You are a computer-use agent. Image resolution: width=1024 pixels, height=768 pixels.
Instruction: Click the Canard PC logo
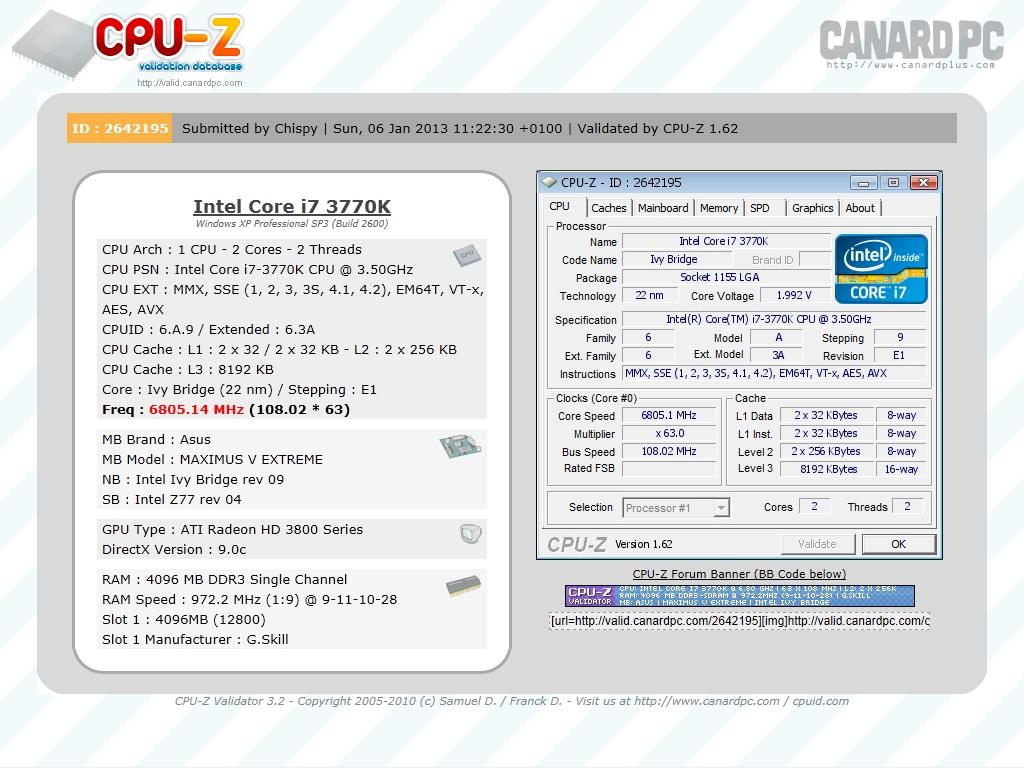(911, 44)
